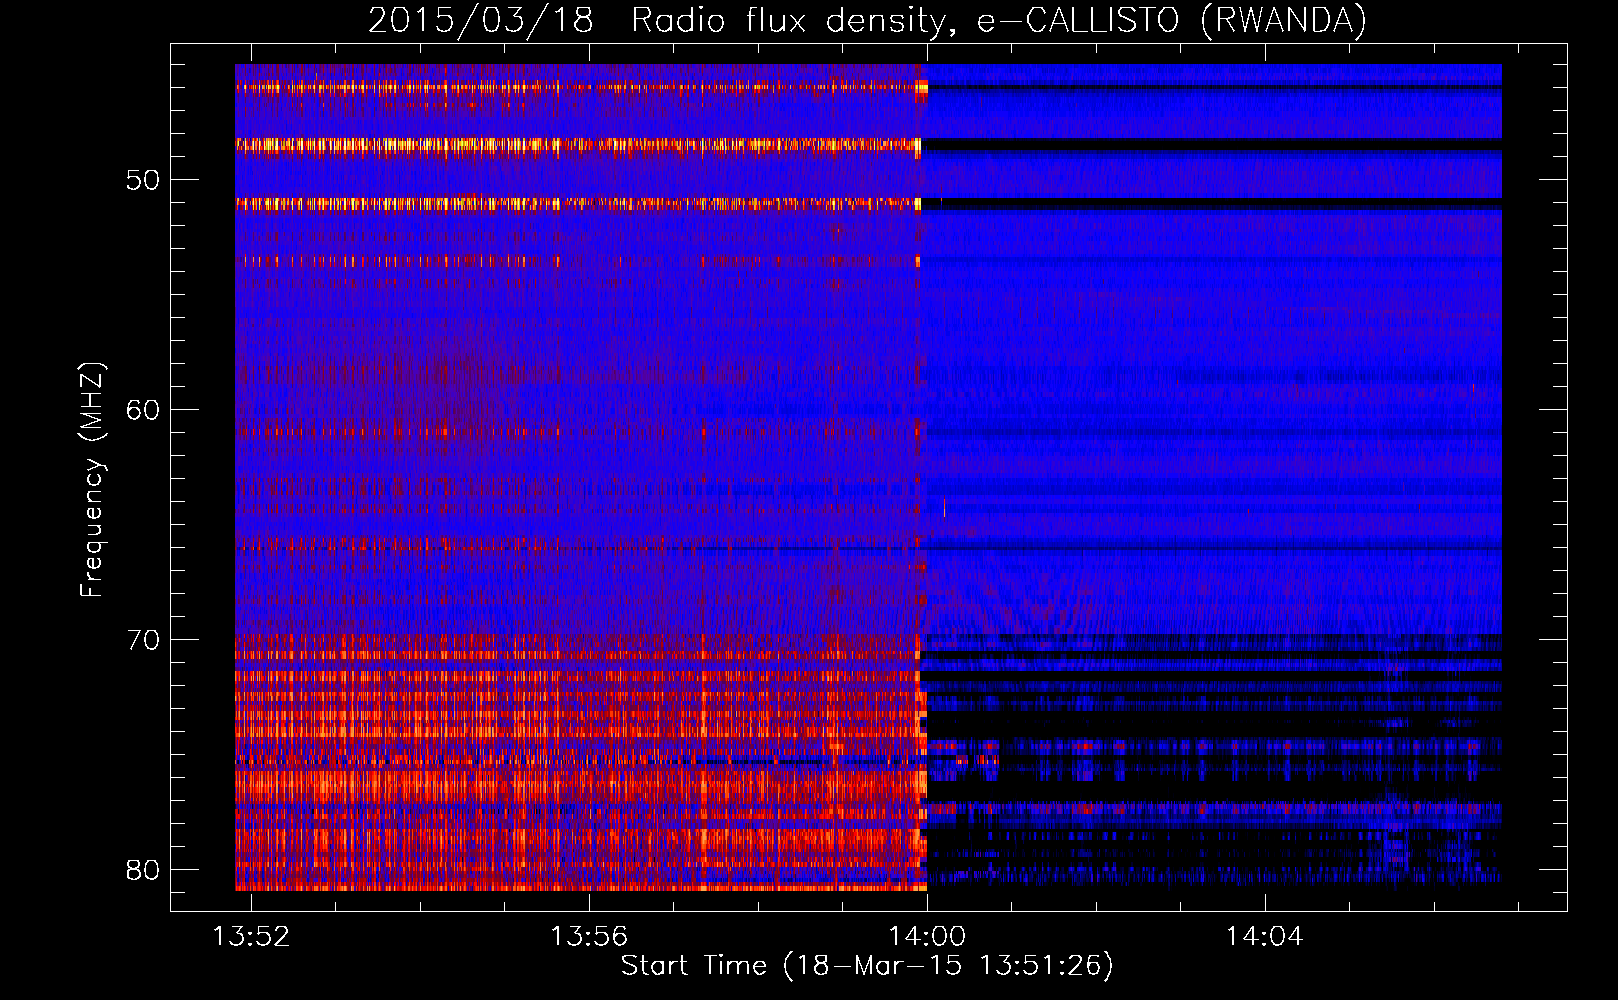Click the 60 frequency tick label
The height and width of the screenshot is (1000, 1618).
[144, 410]
